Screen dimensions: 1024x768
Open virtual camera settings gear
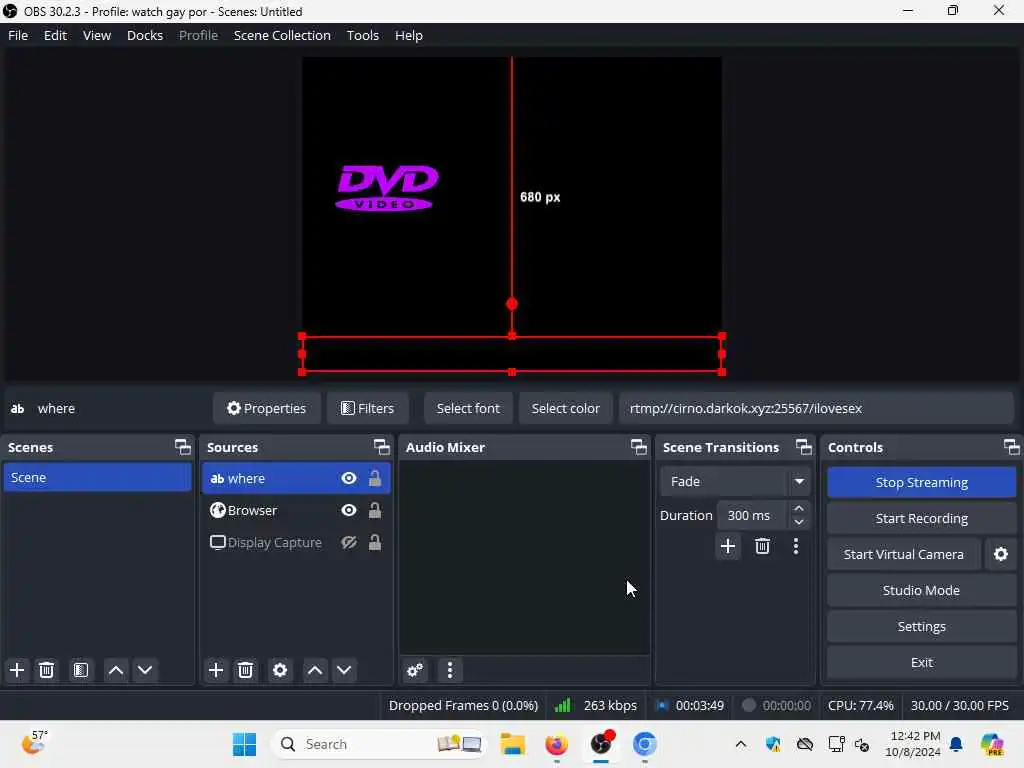tap(1000, 554)
